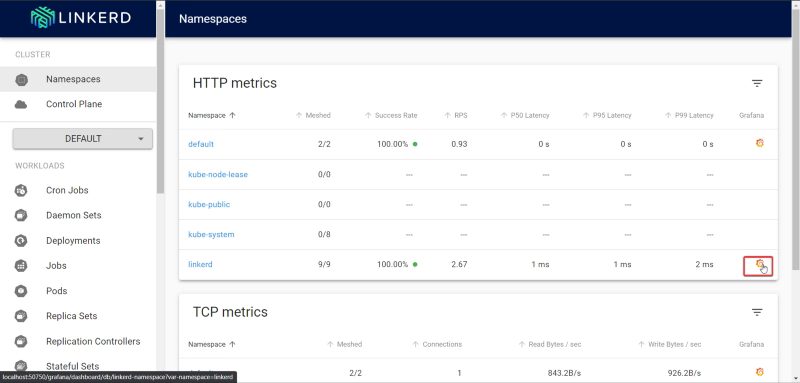Click the Linkerd logo
The width and height of the screenshot is (800, 383).
(81, 18)
